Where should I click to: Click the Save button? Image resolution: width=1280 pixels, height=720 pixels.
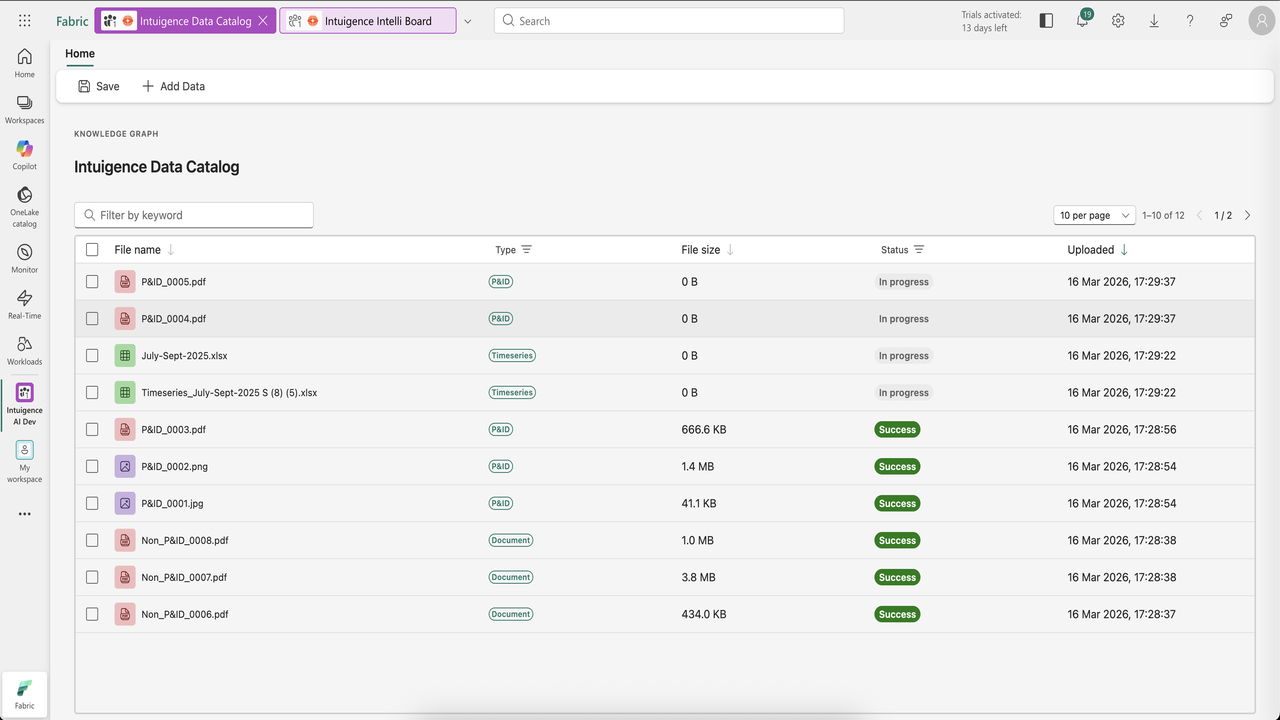[99, 86]
